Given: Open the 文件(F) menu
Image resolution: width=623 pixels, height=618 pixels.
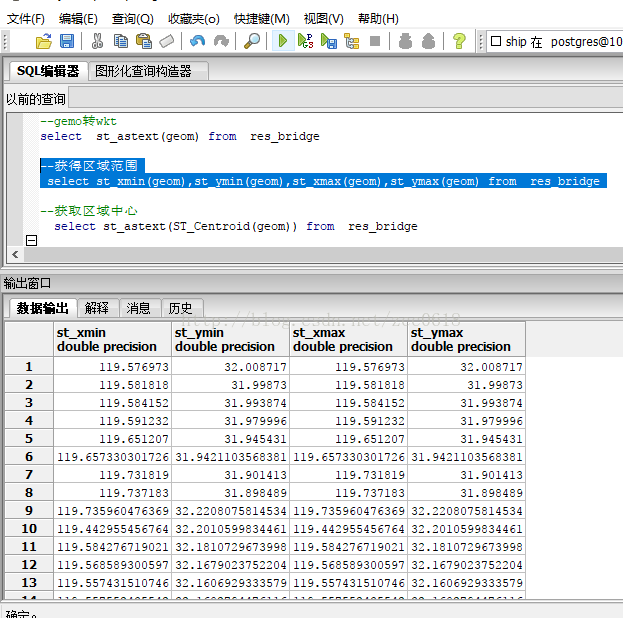Looking at the screenshot, I should pos(26,19).
